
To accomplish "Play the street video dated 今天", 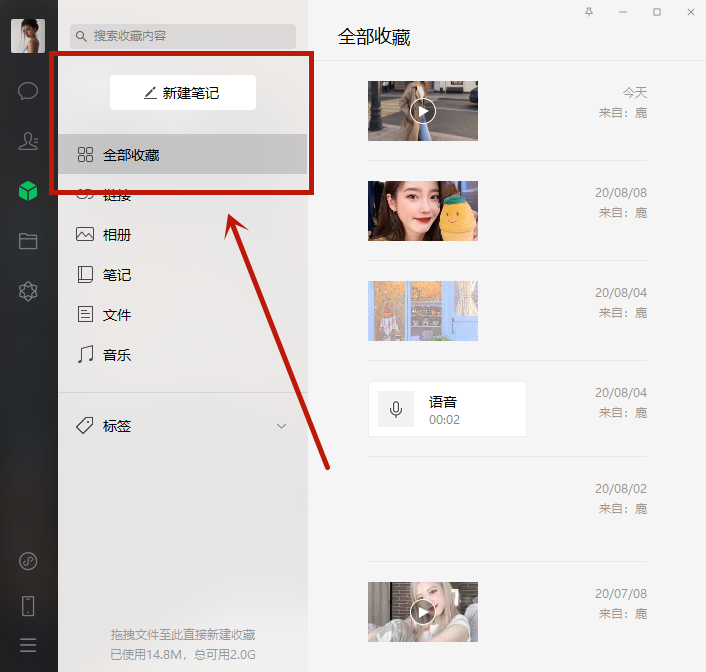I will pyautogui.click(x=423, y=111).
